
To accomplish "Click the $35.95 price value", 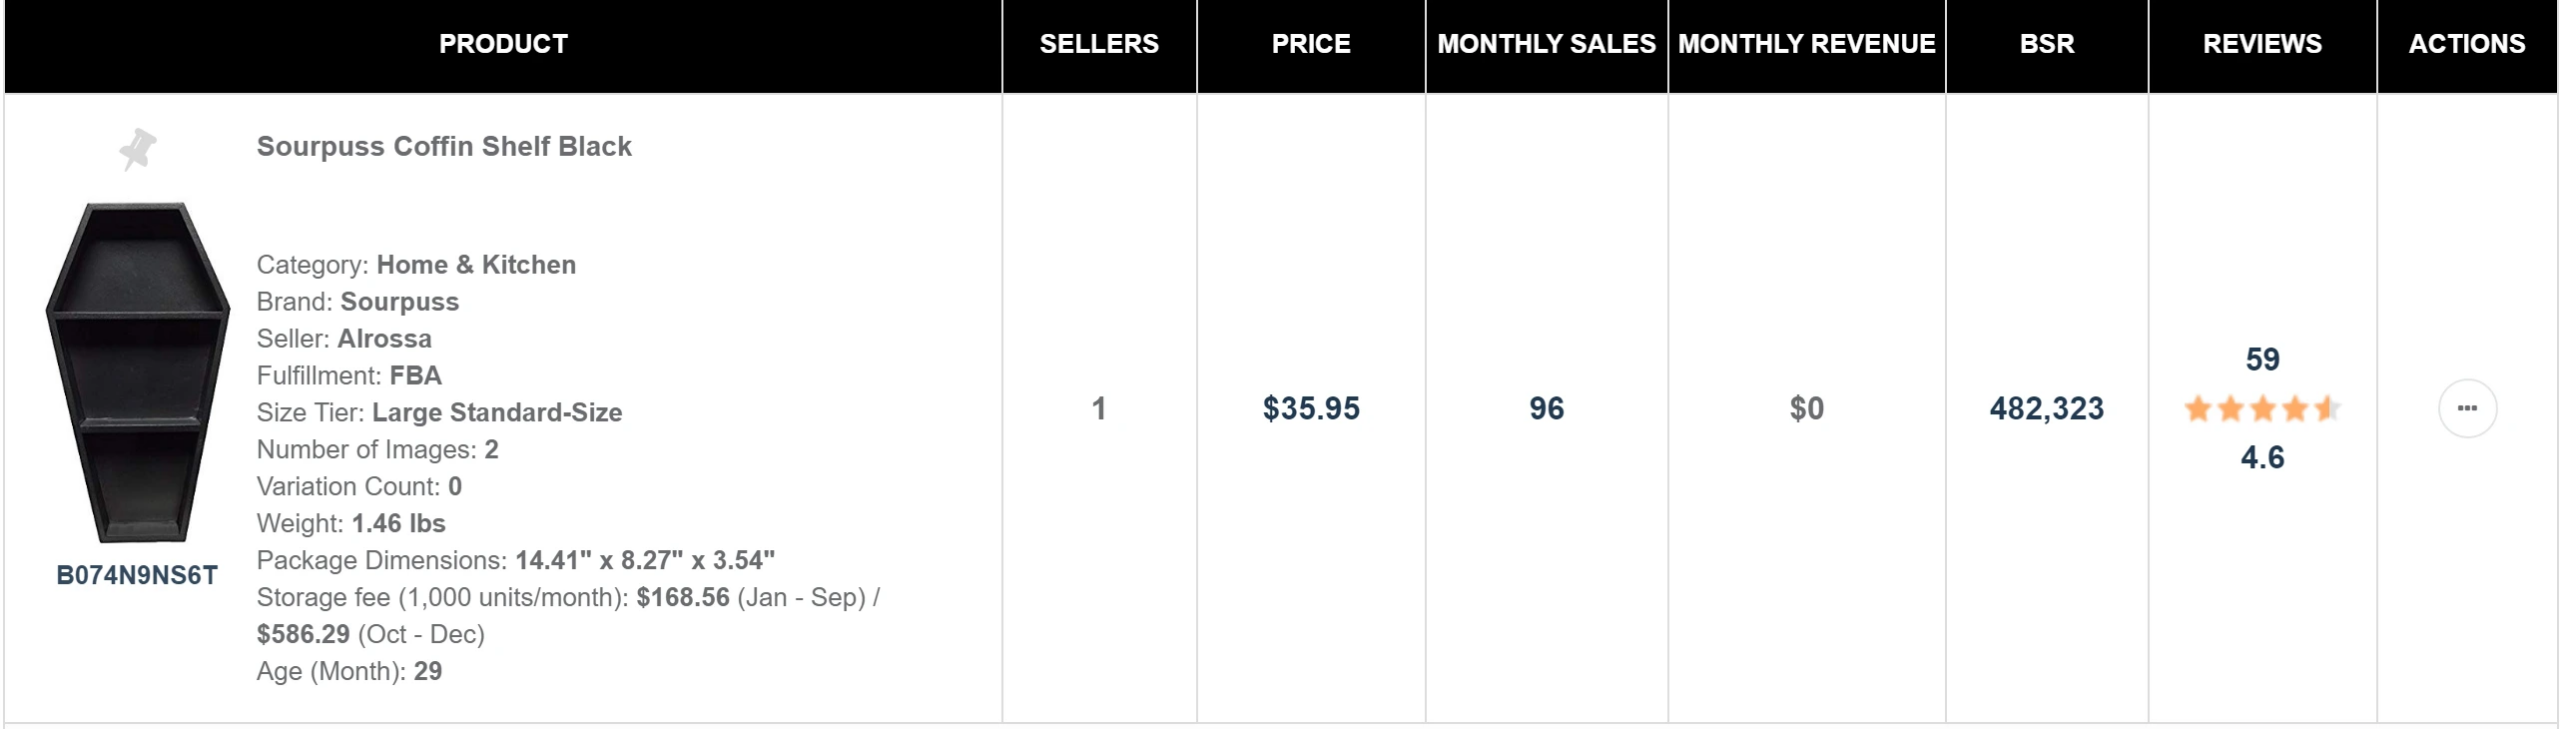I will pos(1310,408).
